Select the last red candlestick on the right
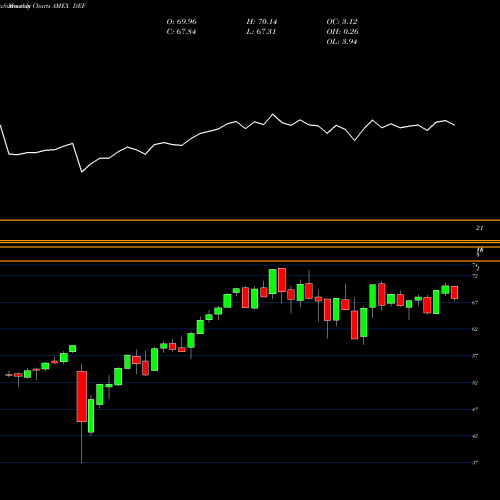 (455, 293)
